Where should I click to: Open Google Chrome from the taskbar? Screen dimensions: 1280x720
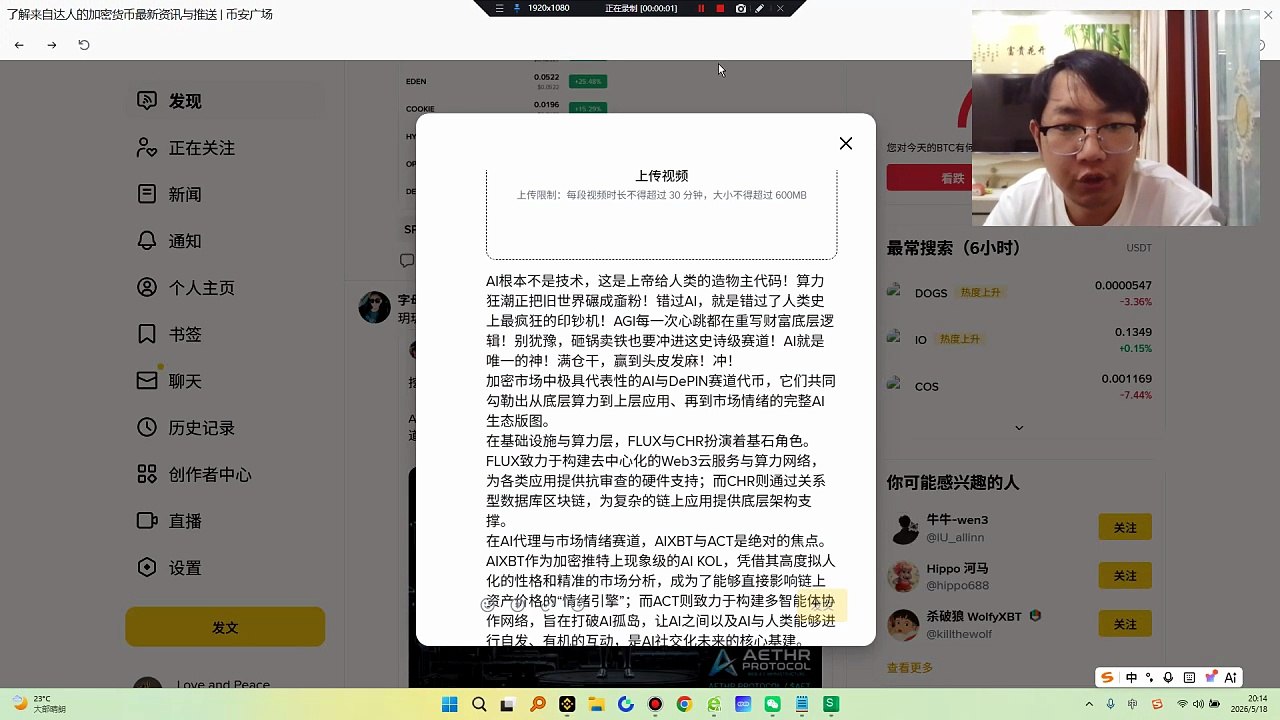coord(684,704)
